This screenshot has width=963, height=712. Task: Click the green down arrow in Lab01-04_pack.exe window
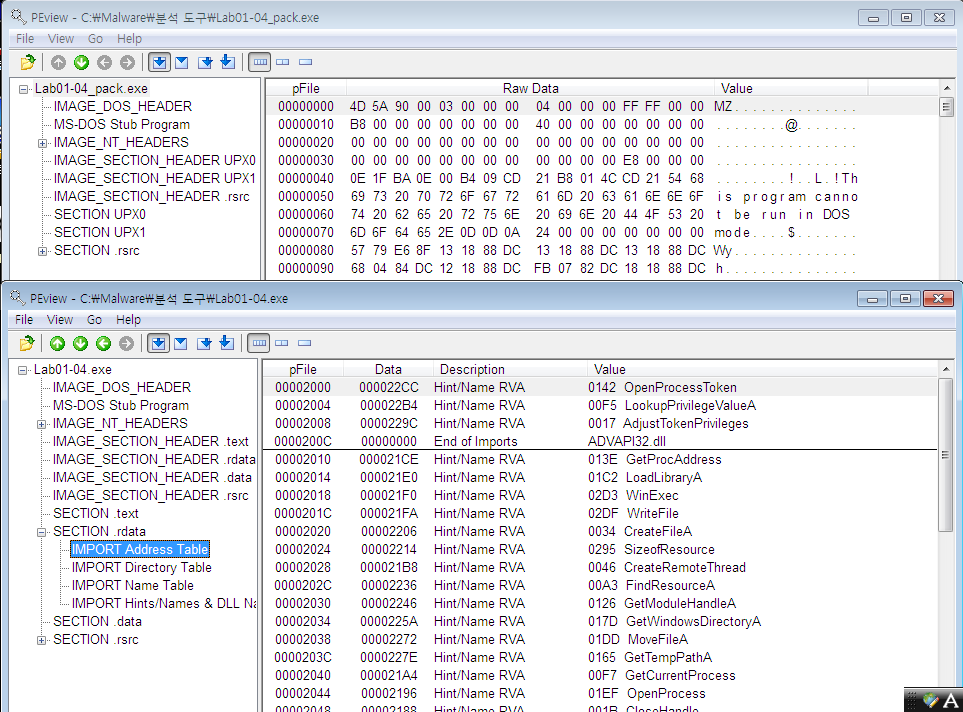click(81, 62)
